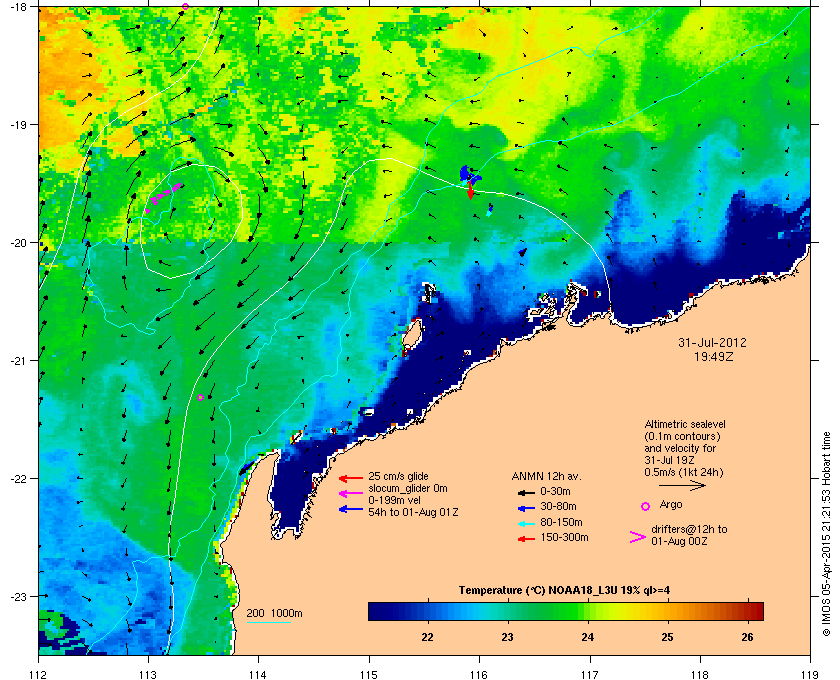Screen dimensions: 840x680
Task: Click the Argo float circle near 113.5, -21.3
Action: click(200, 398)
